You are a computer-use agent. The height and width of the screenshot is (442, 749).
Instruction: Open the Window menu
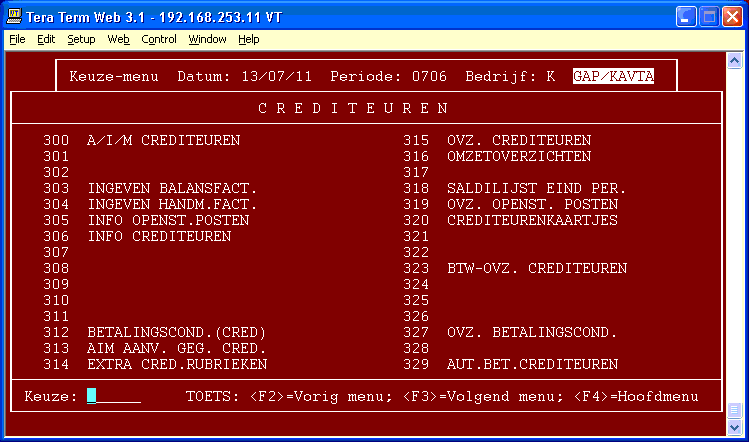coord(207,39)
